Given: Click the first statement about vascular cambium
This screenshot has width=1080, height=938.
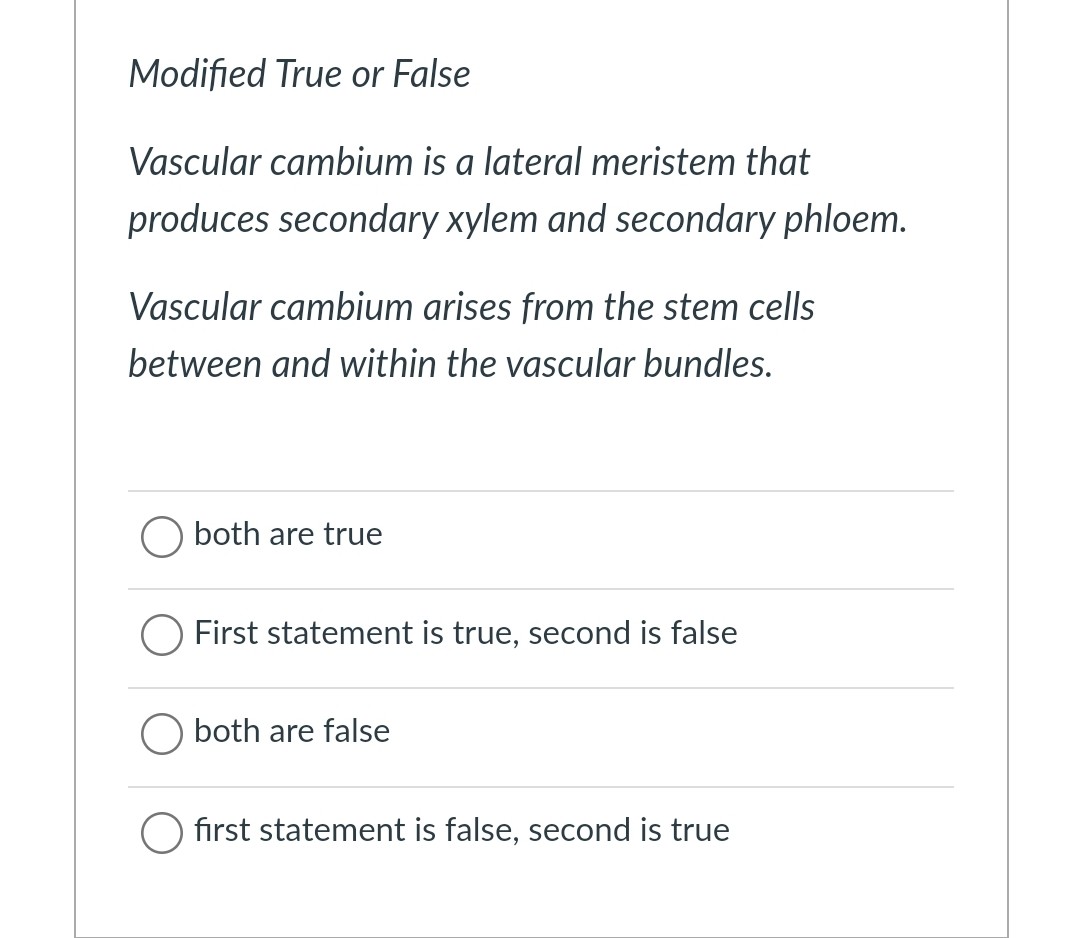Looking at the screenshot, I should pos(516,190).
